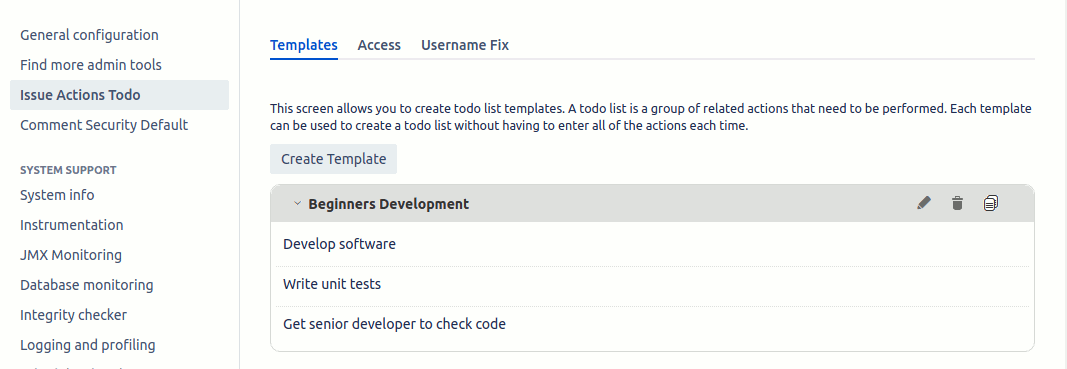Open System info page
The height and width of the screenshot is (369, 1067).
57,195
